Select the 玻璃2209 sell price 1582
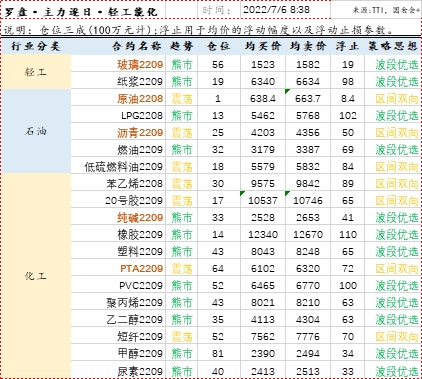Screen dimensions: 422x379 tap(308, 64)
